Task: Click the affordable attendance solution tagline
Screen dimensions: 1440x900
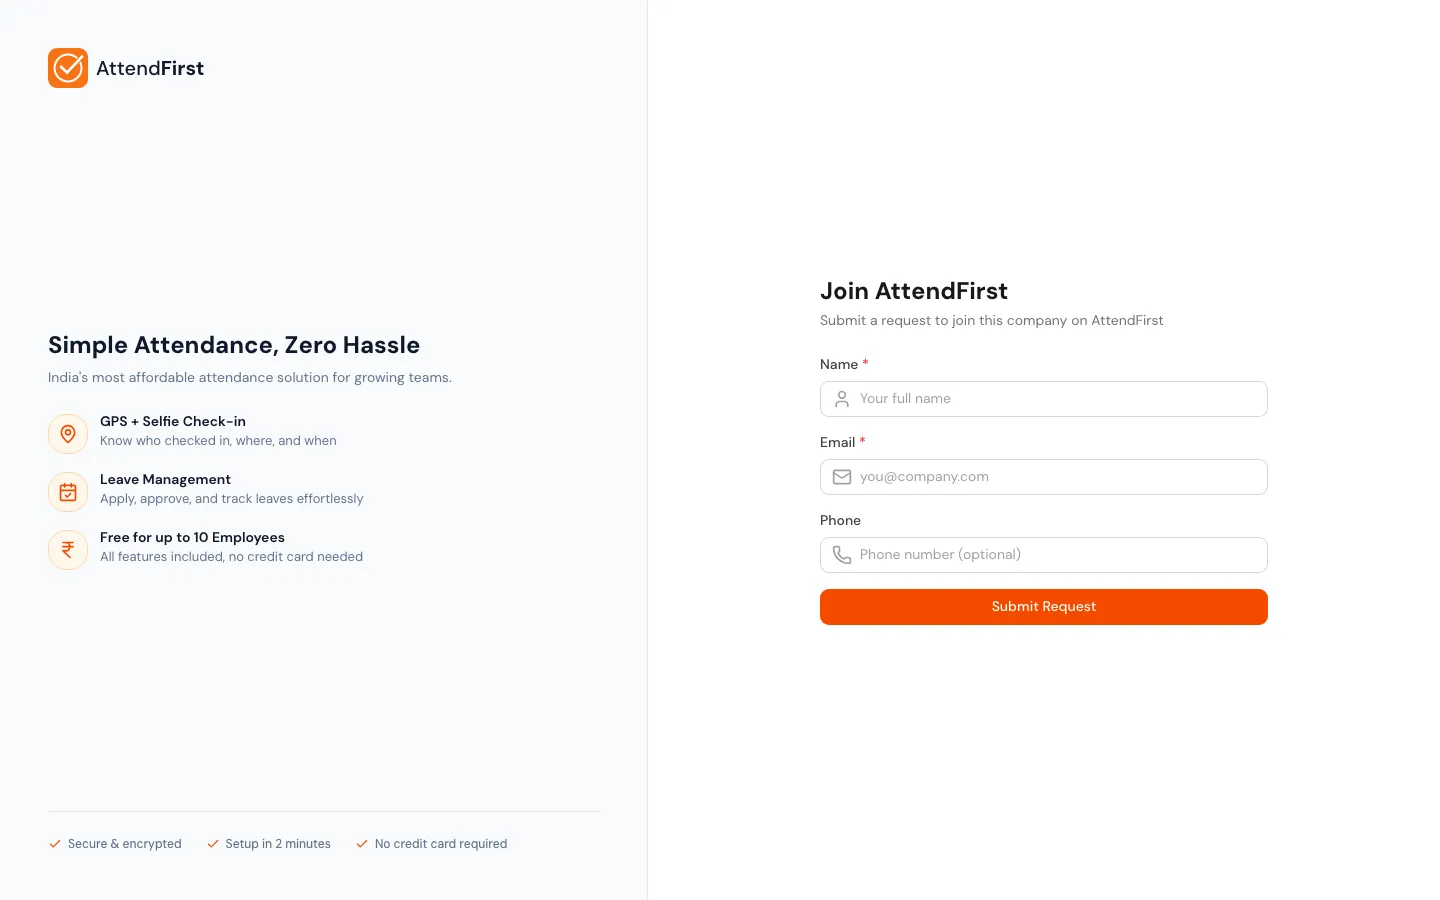Action: (250, 377)
